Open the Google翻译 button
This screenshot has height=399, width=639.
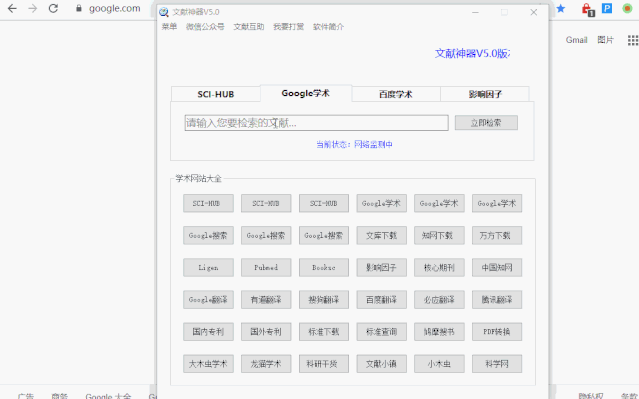(x=208, y=300)
